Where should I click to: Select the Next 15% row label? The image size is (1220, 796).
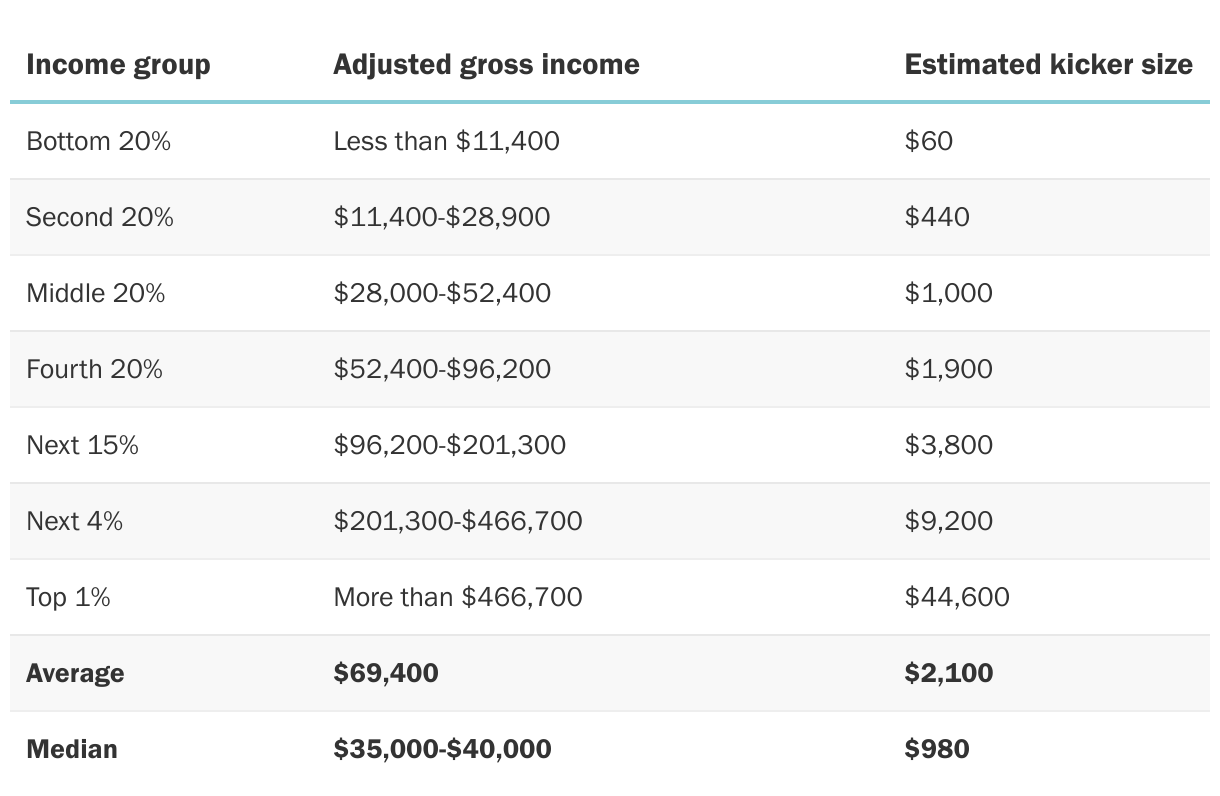(82, 445)
